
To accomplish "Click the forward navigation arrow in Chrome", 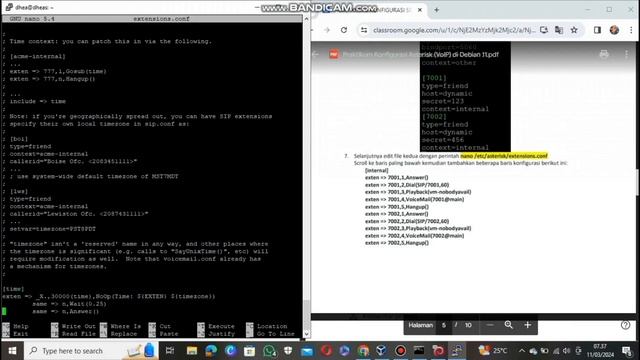I will (327, 30).
